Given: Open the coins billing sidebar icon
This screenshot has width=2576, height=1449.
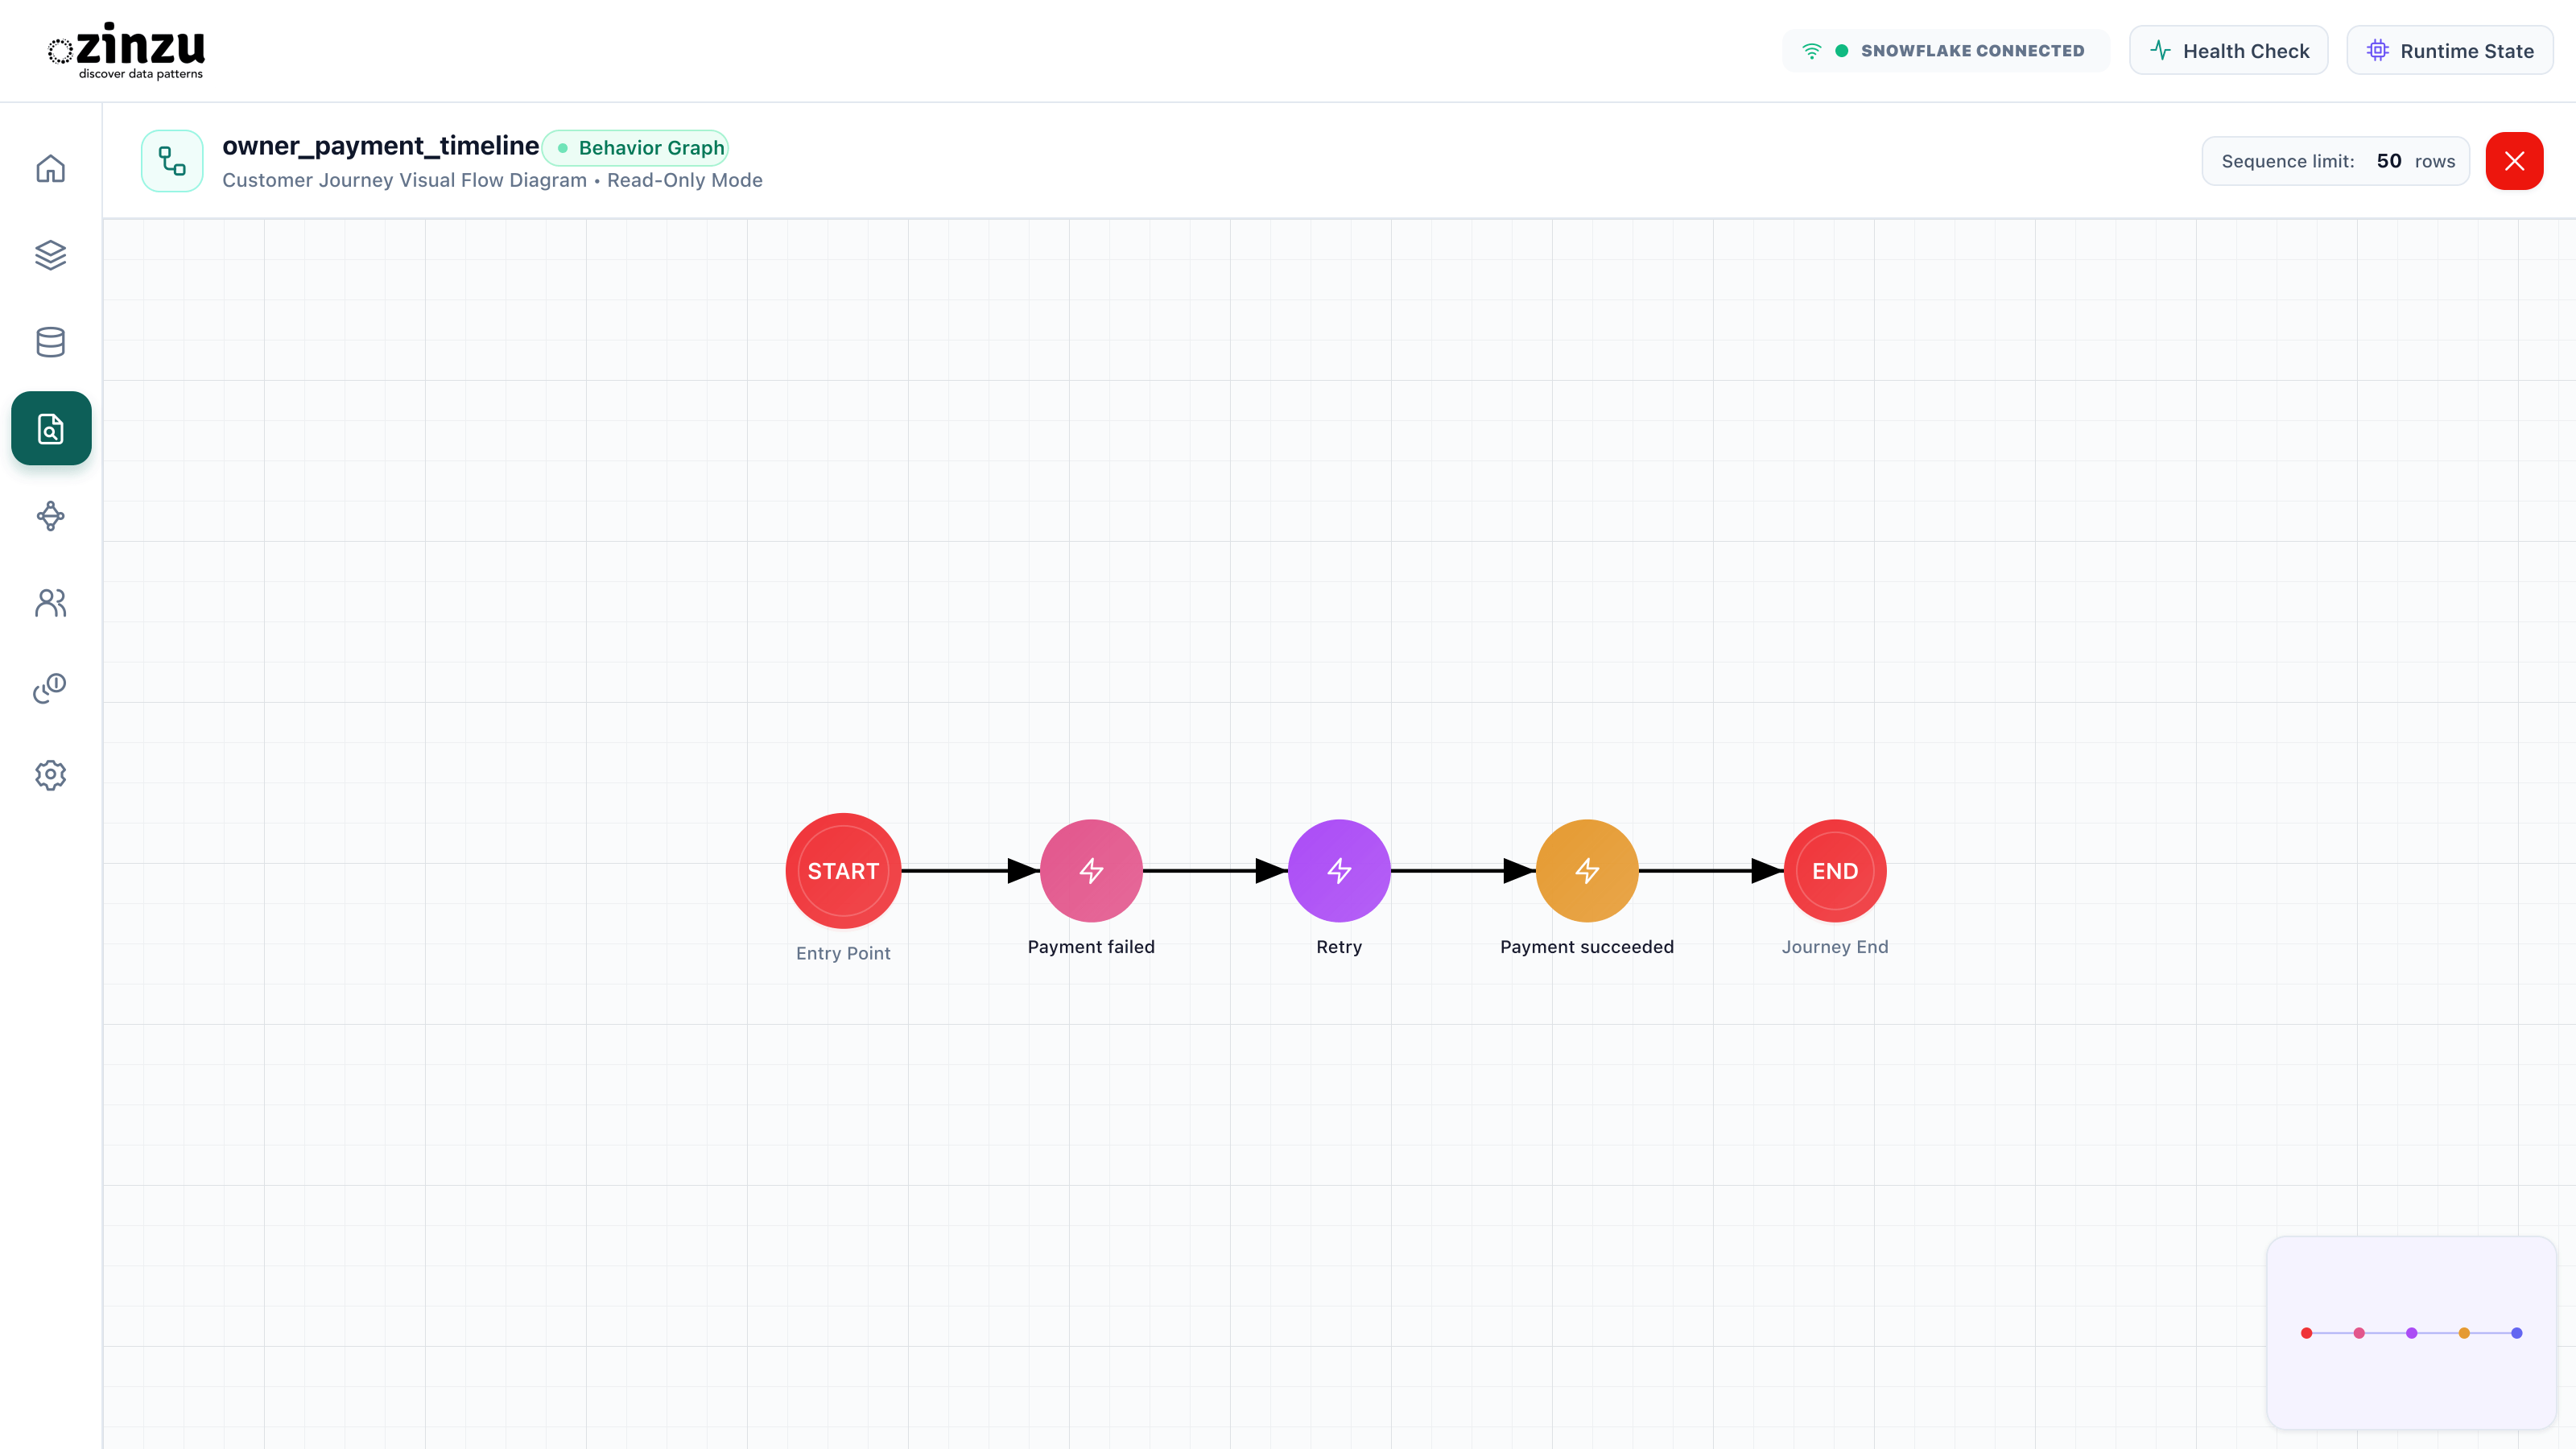Looking at the screenshot, I should [x=50, y=688].
